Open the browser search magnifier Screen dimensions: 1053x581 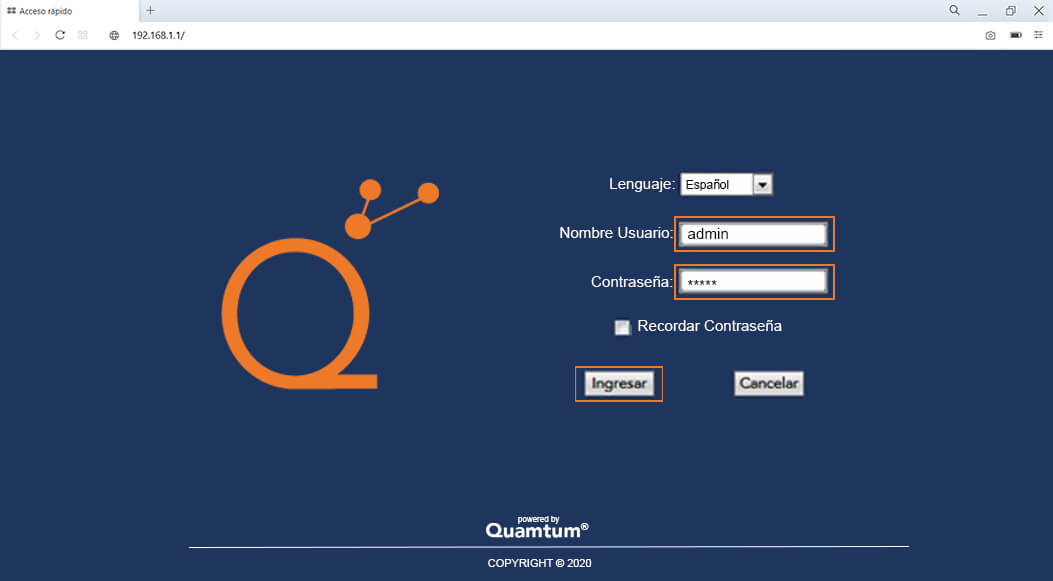(954, 10)
